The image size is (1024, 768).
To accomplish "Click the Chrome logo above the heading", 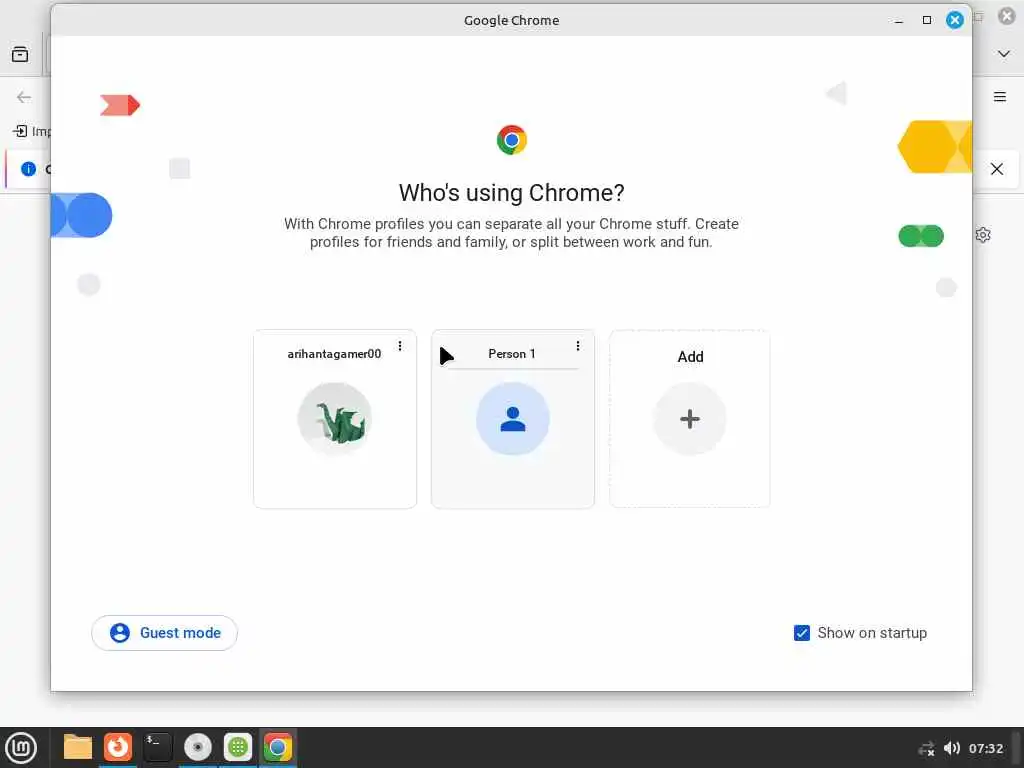I will 511,140.
